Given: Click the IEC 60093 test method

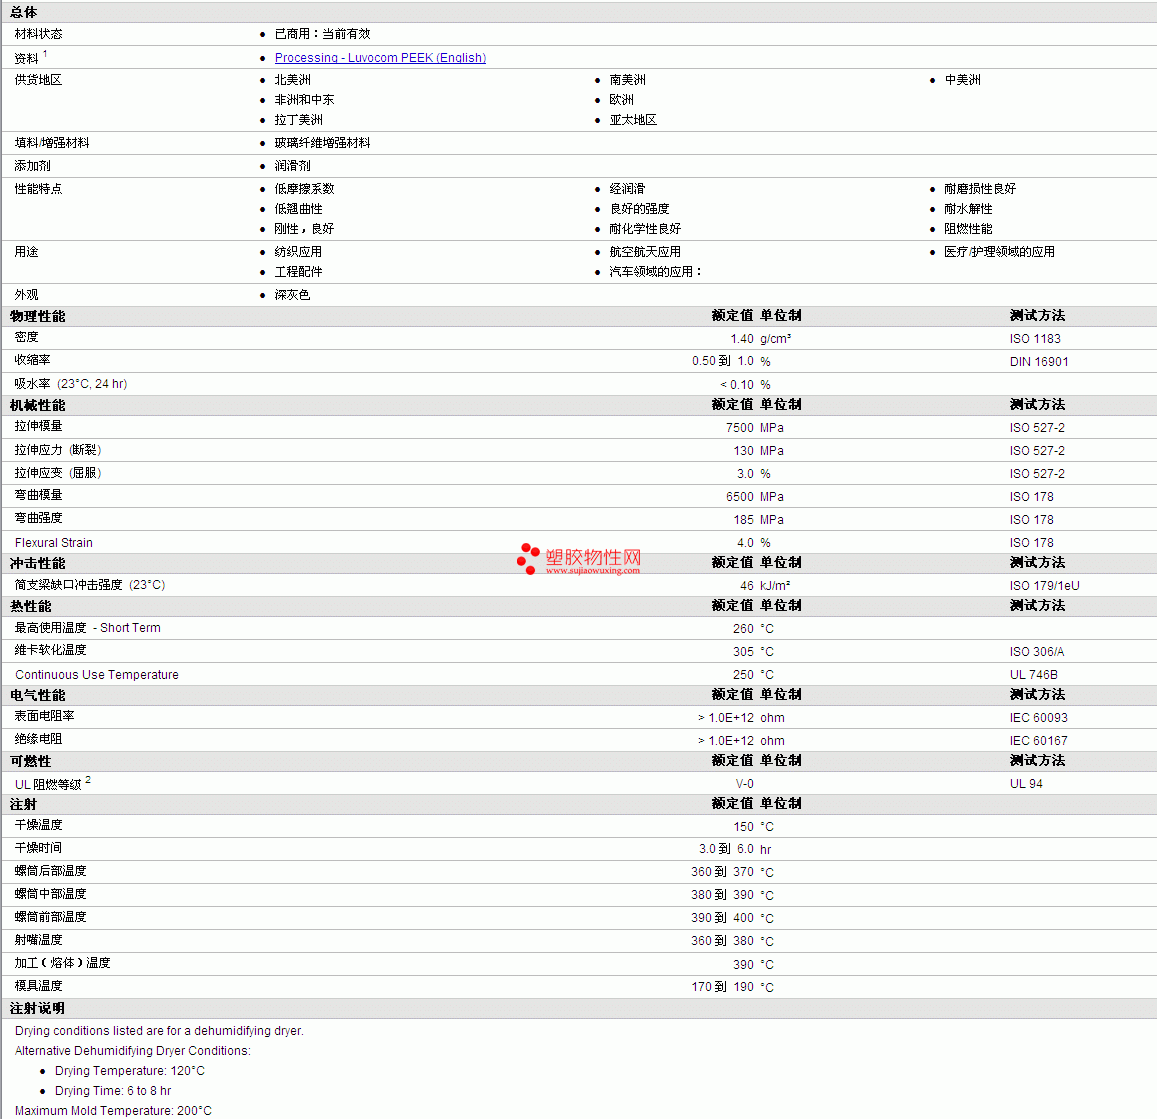Looking at the screenshot, I should 1039,718.
